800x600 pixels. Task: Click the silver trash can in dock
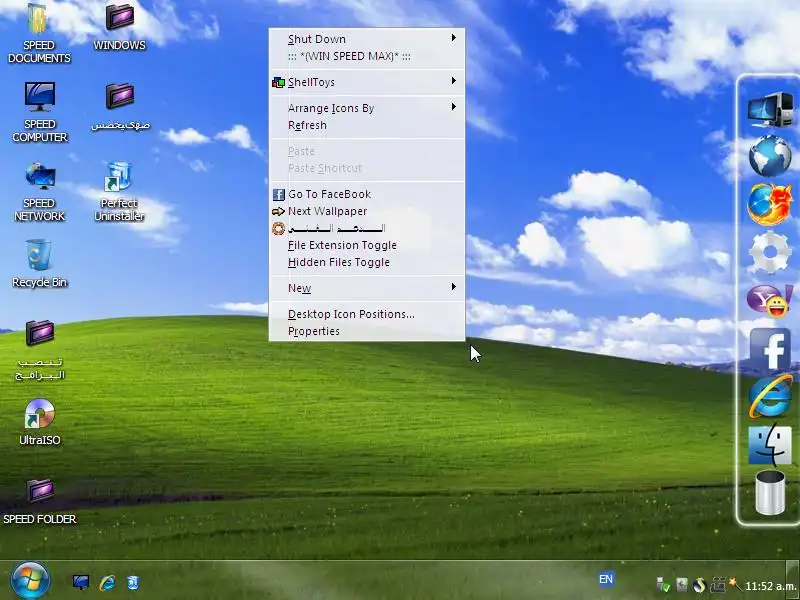tap(770, 492)
